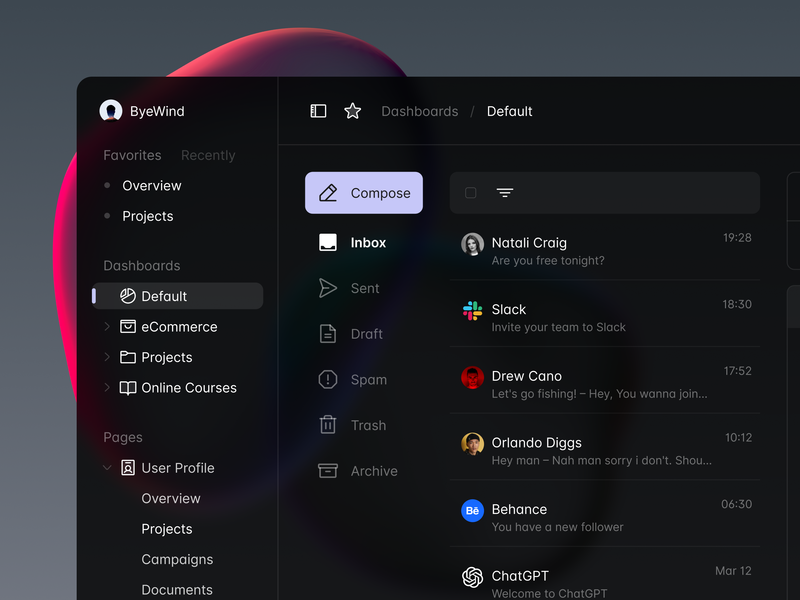
Task: Click the Compose button
Action: pyautogui.click(x=364, y=193)
